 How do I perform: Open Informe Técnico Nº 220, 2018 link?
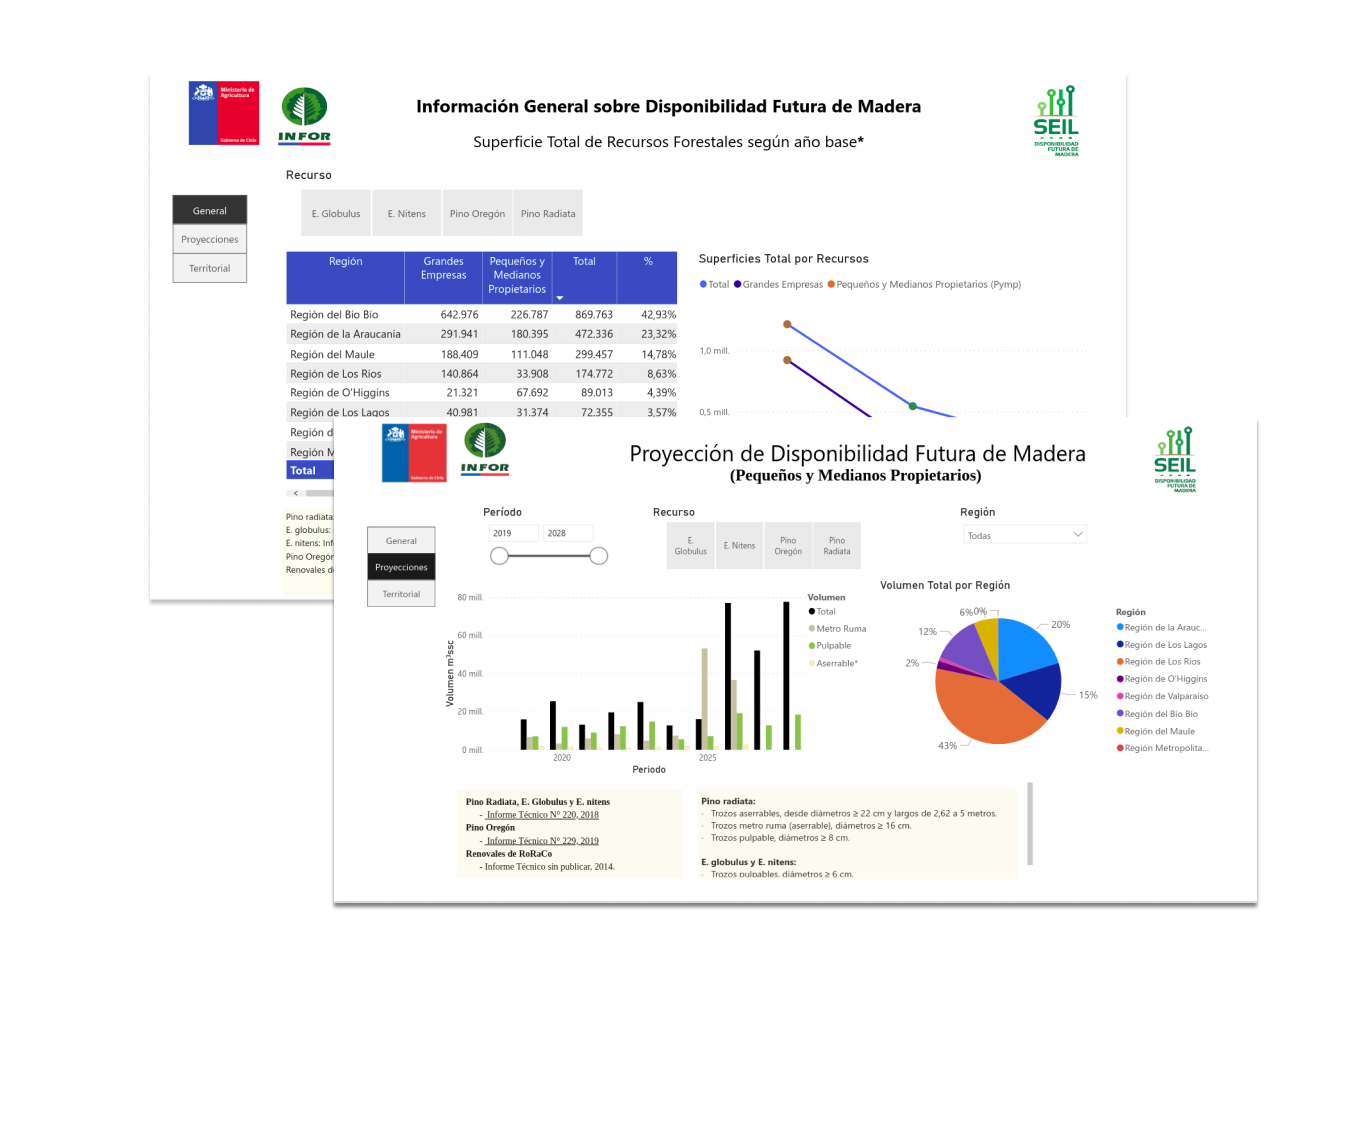coord(542,815)
